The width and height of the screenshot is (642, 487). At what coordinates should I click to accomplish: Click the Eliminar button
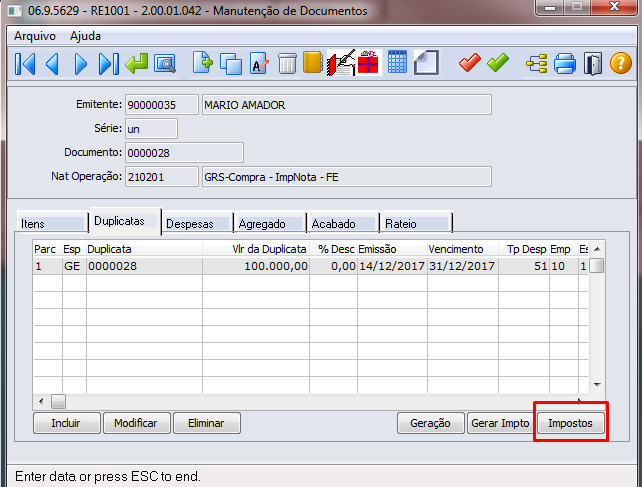coord(207,423)
